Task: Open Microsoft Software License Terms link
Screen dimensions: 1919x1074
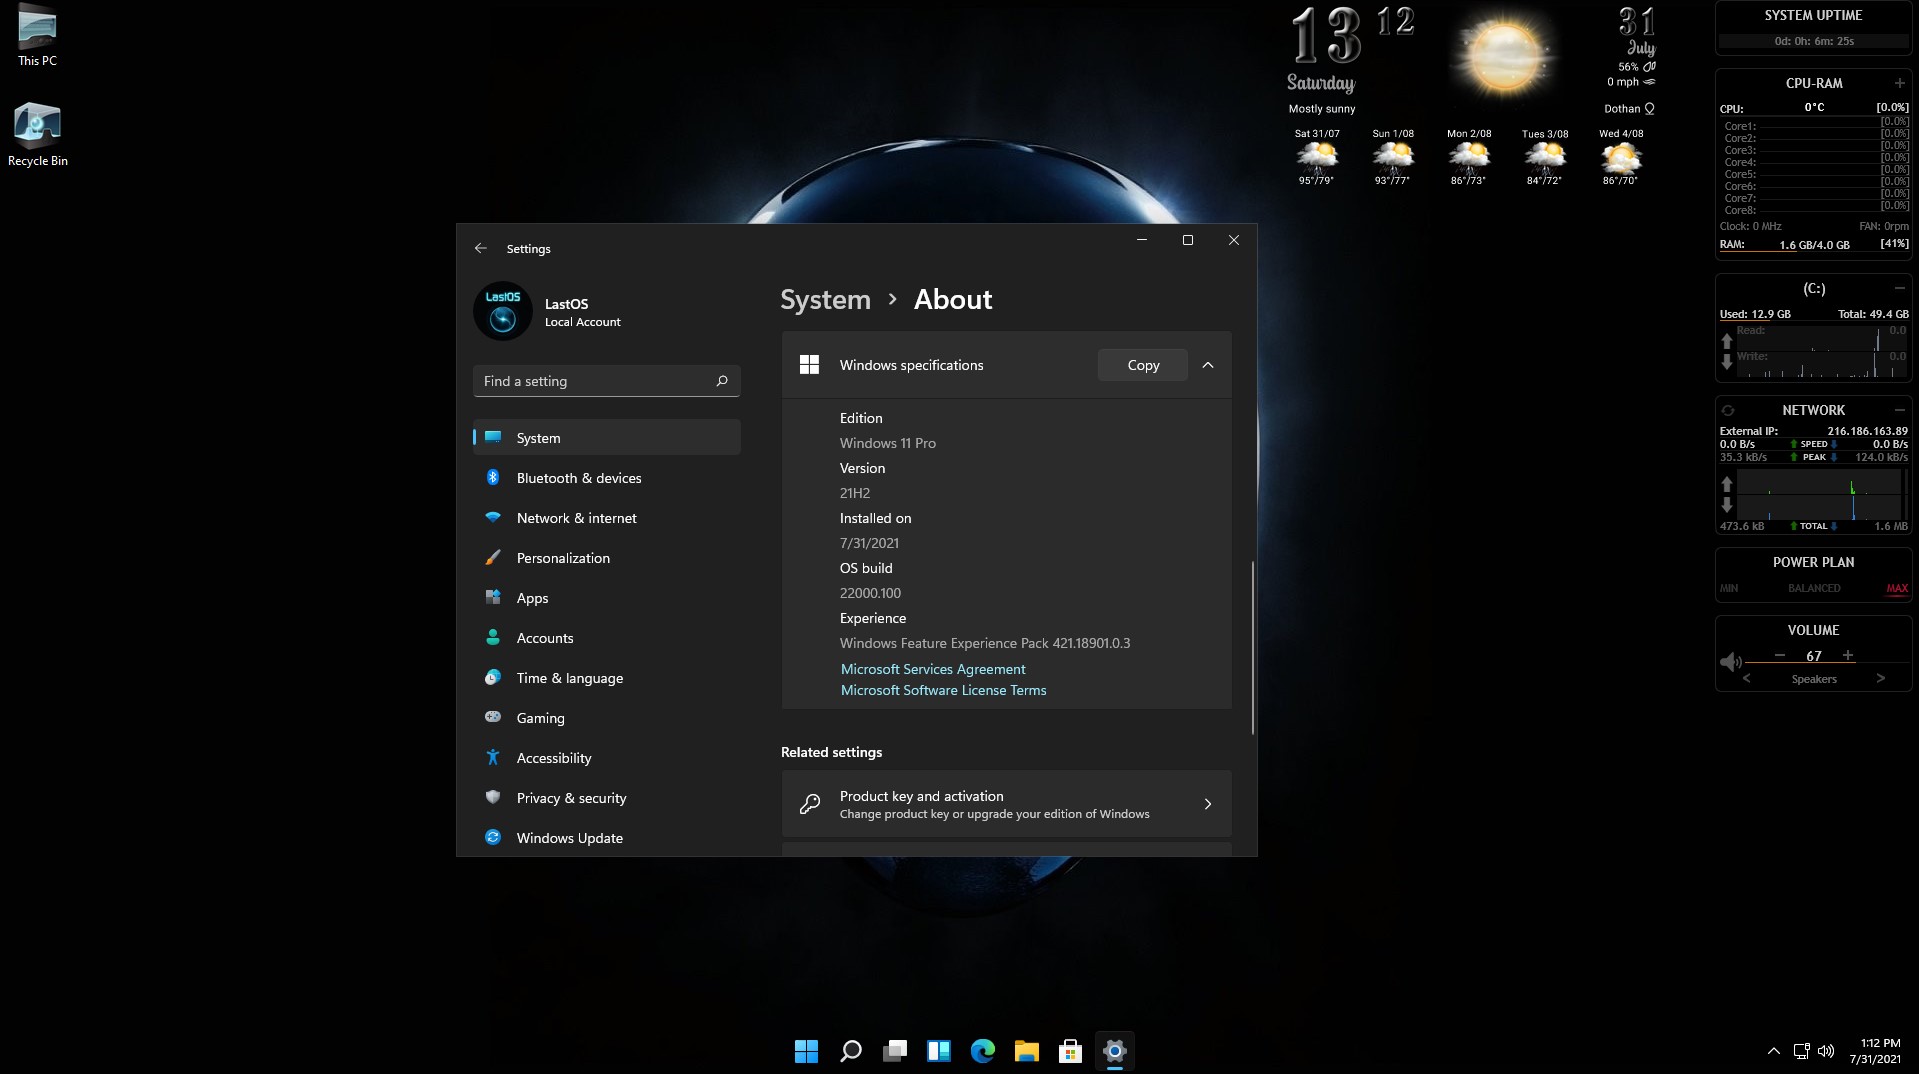Action: pos(943,690)
